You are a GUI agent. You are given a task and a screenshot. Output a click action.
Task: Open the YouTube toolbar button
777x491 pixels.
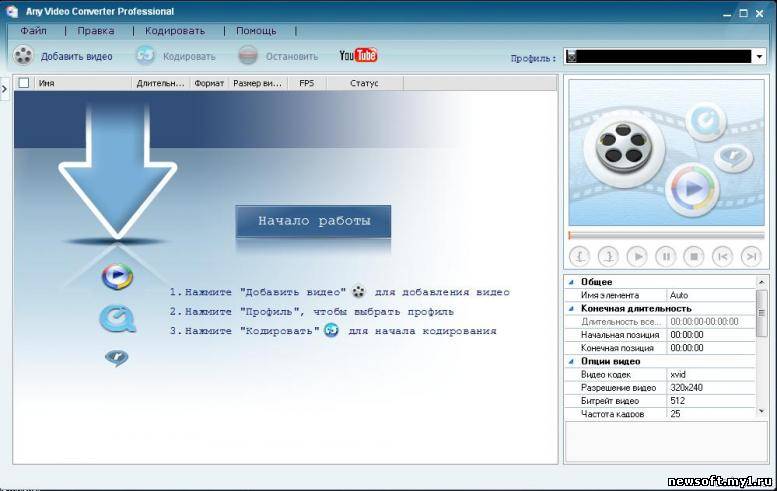coord(358,55)
